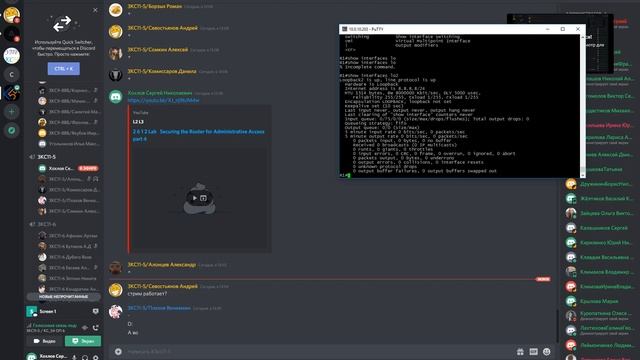Play the embedded YouTube video
This screenshot has height=360, width=640.
195,198
